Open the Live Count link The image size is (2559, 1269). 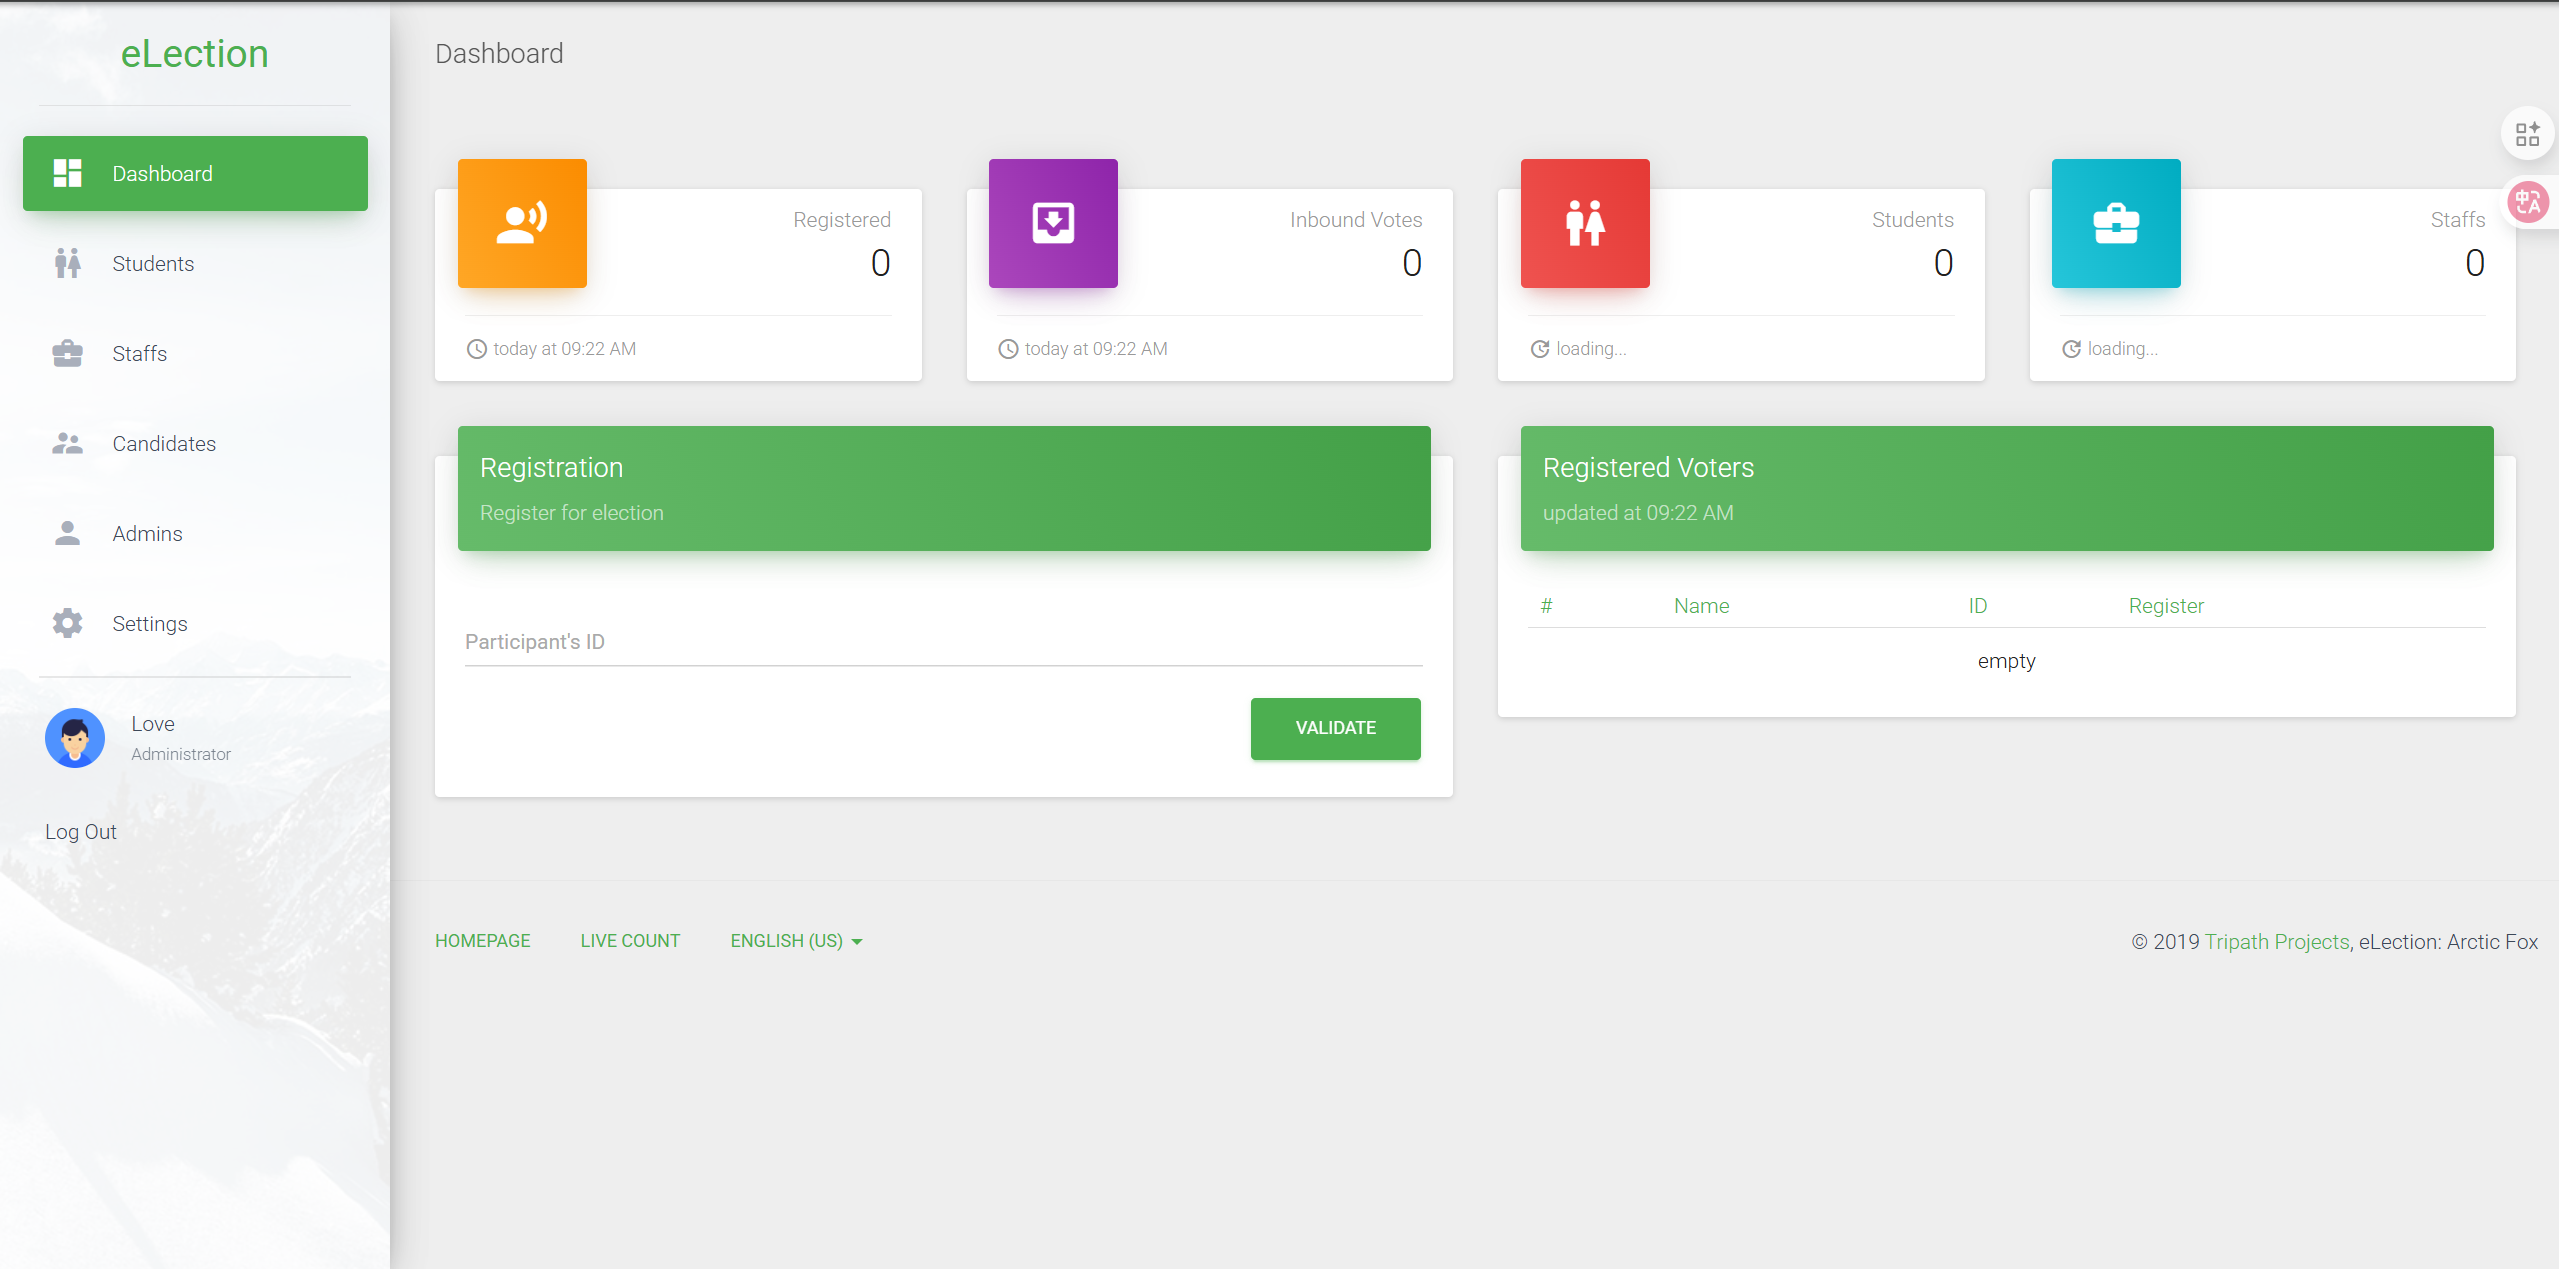pyautogui.click(x=630, y=941)
